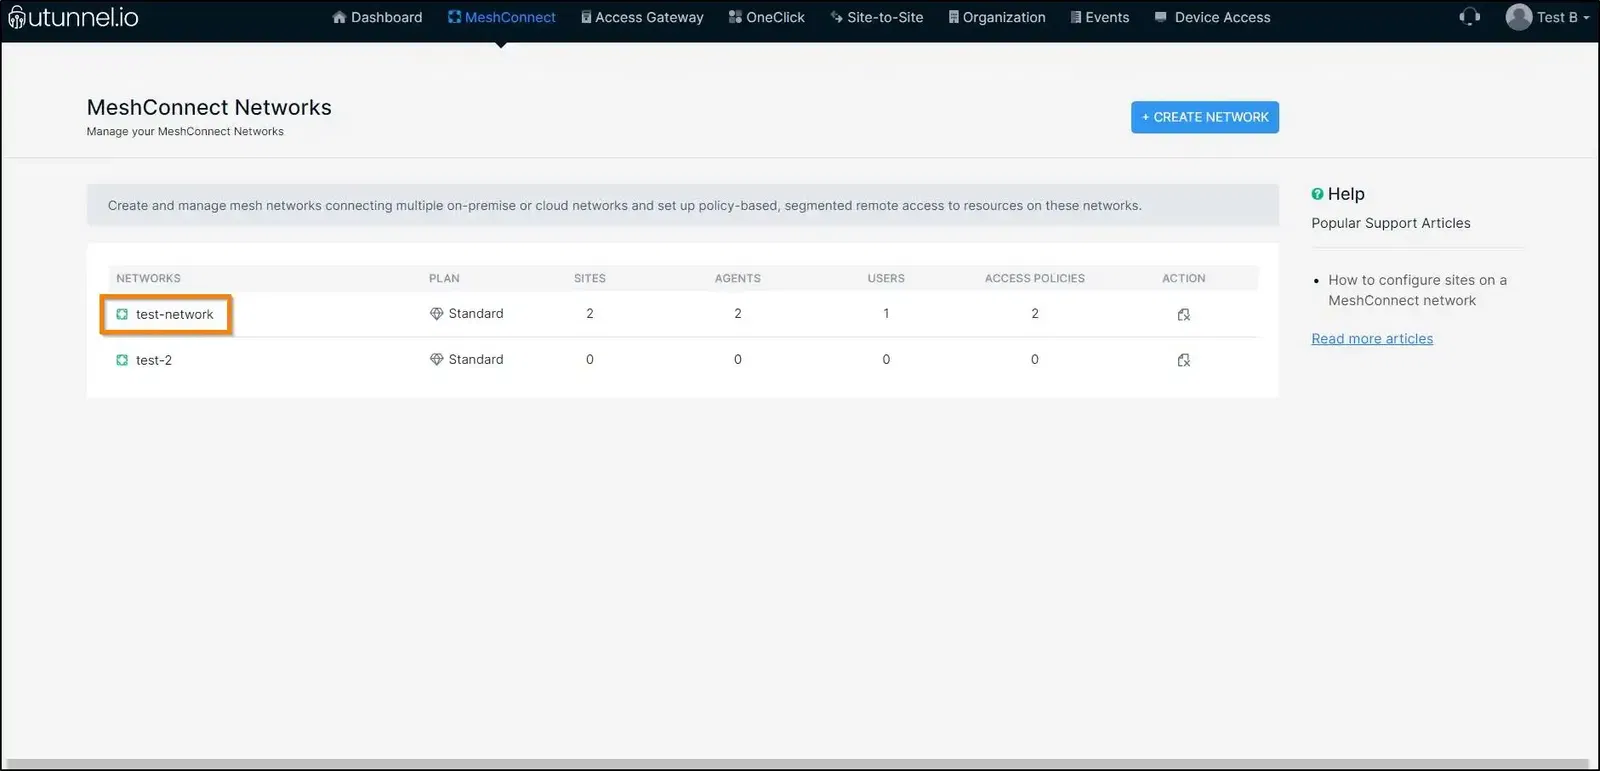Click Standard plan text in test-2 row
Image resolution: width=1600 pixels, height=771 pixels.
coord(476,360)
